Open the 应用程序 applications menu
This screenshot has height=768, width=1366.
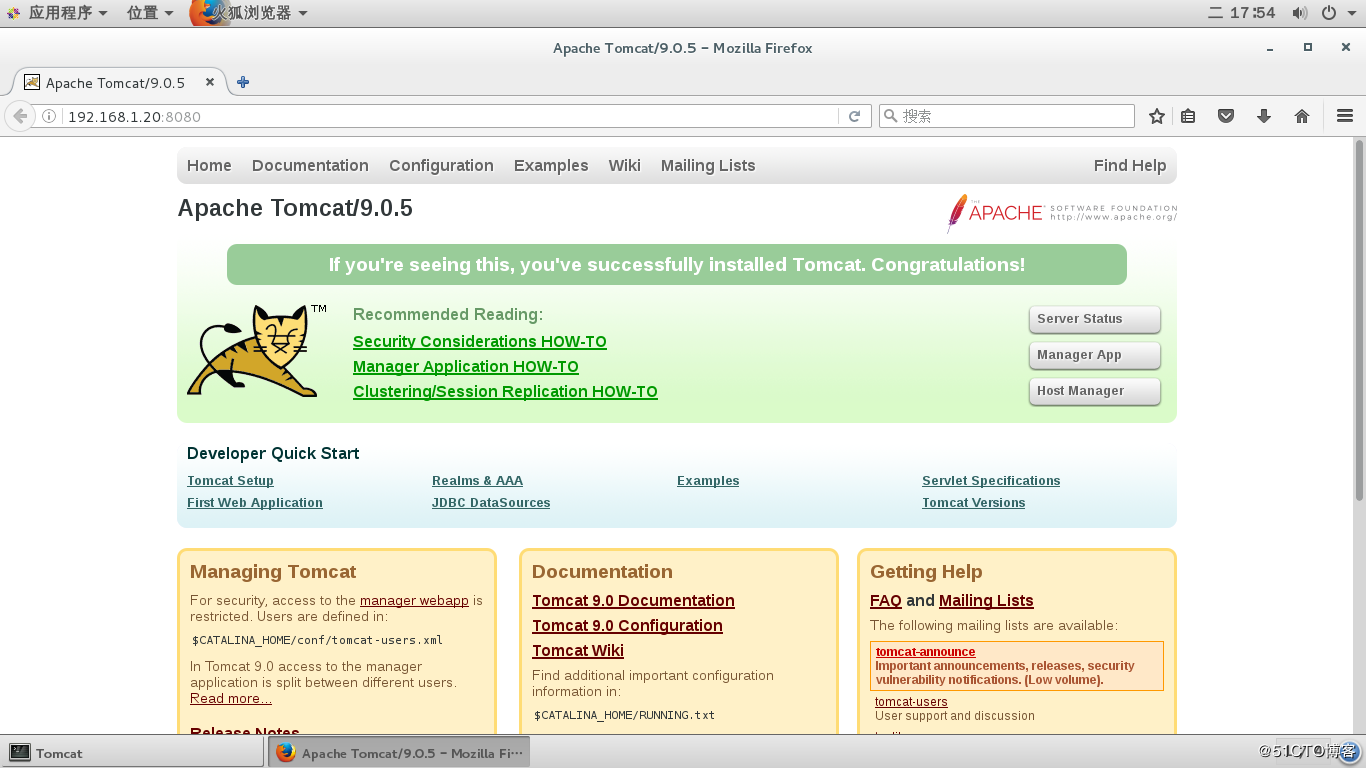[59, 13]
